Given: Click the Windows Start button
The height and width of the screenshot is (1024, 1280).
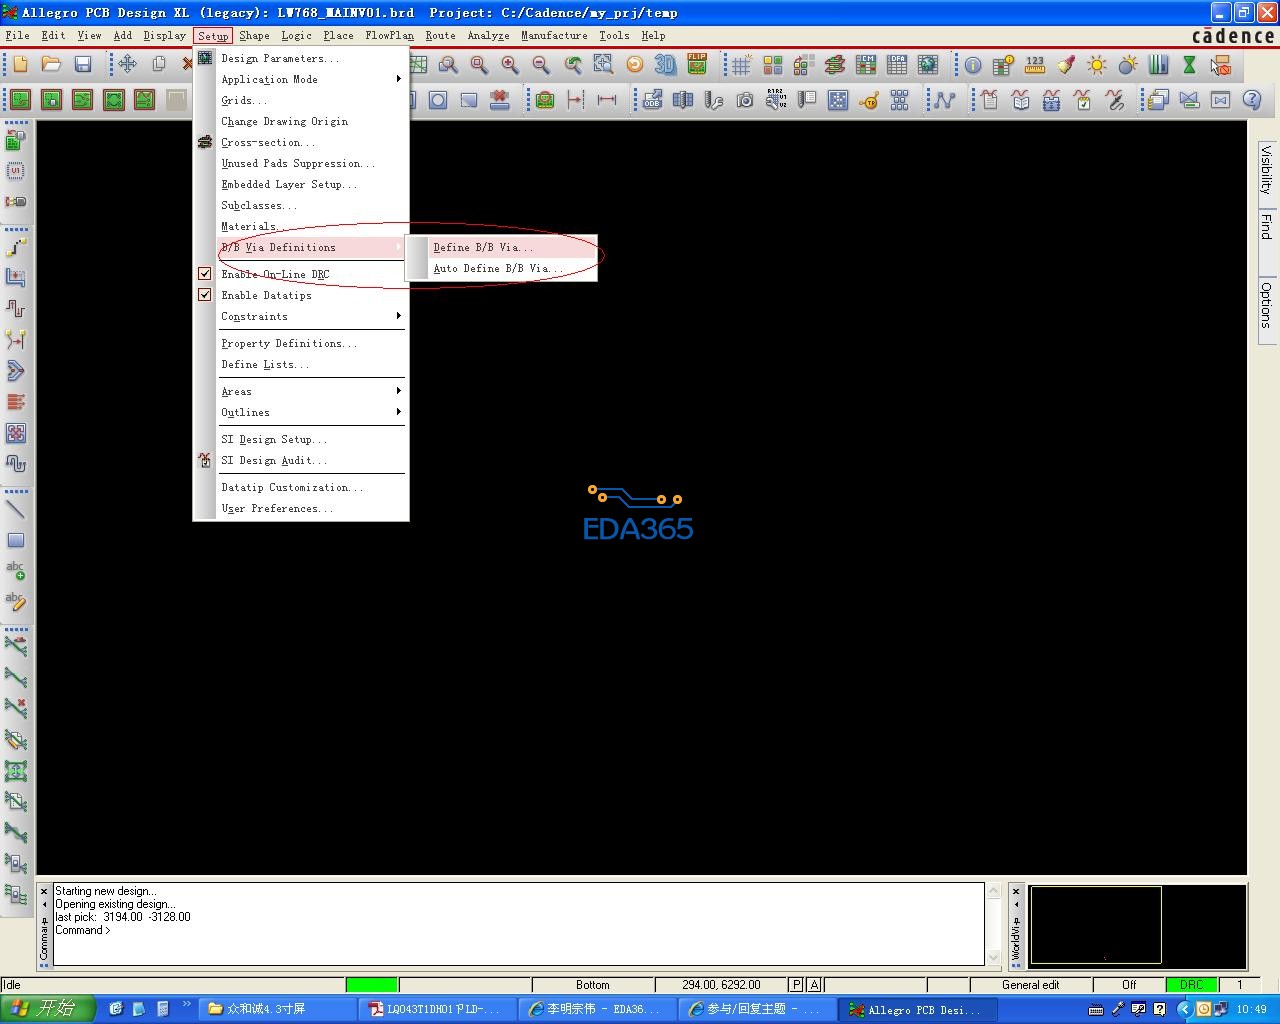Looking at the screenshot, I should pyautogui.click(x=47, y=1009).
